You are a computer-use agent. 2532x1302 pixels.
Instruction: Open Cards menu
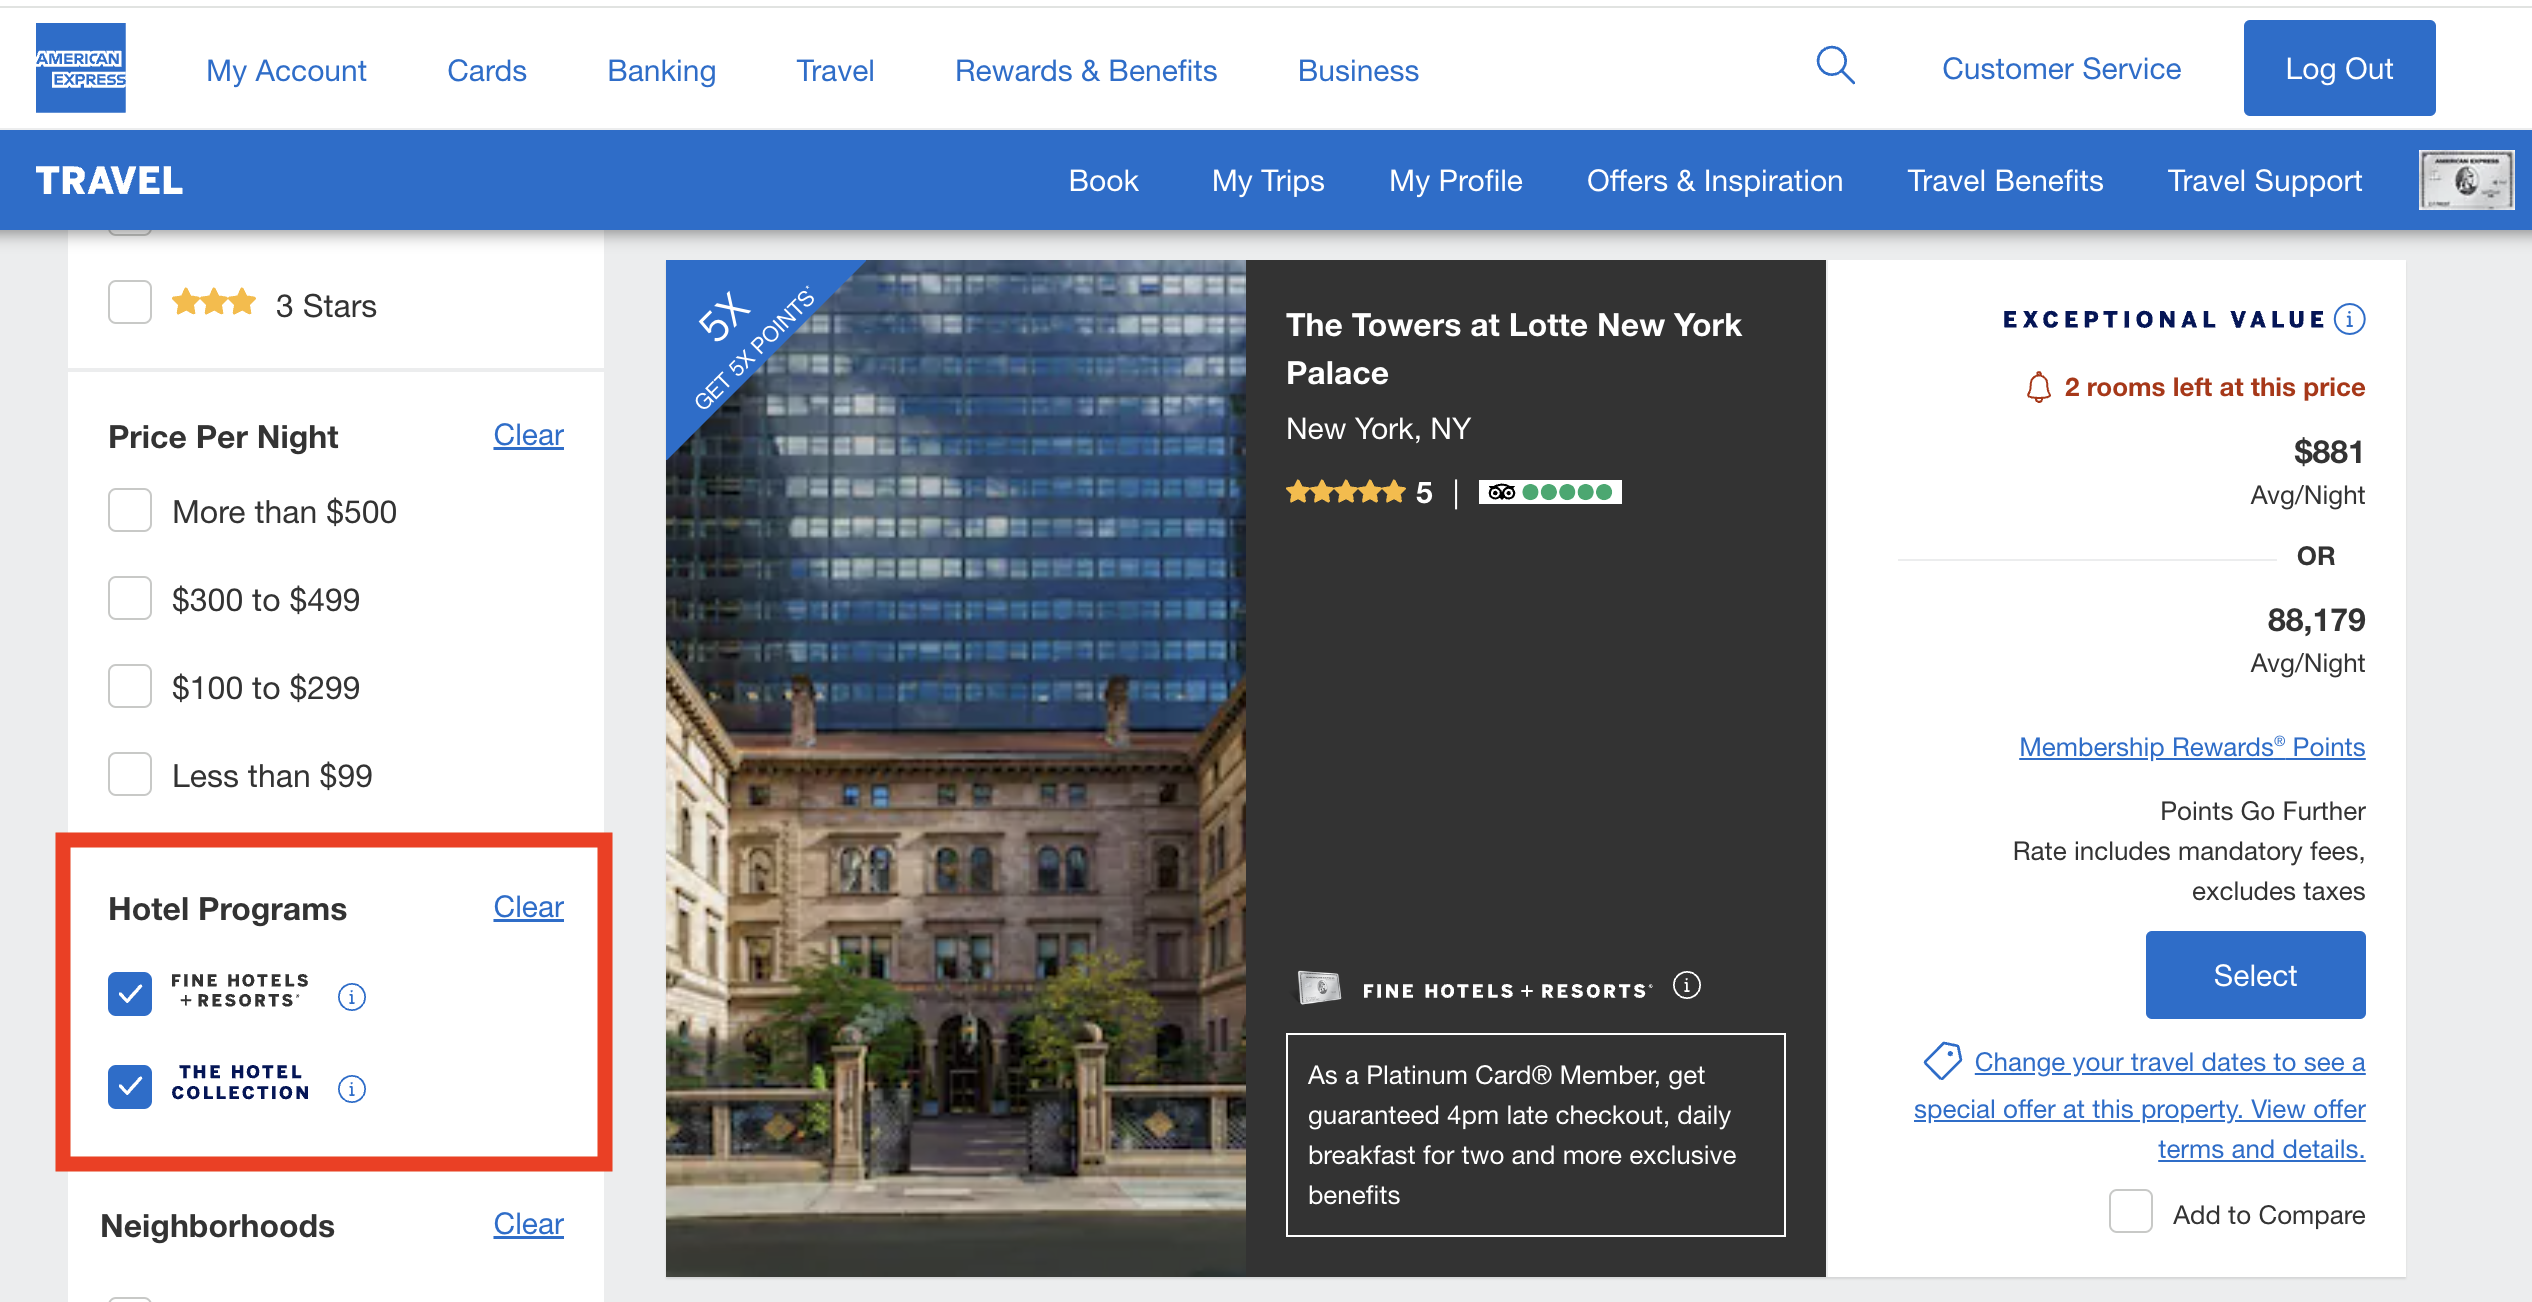[487, 70]
